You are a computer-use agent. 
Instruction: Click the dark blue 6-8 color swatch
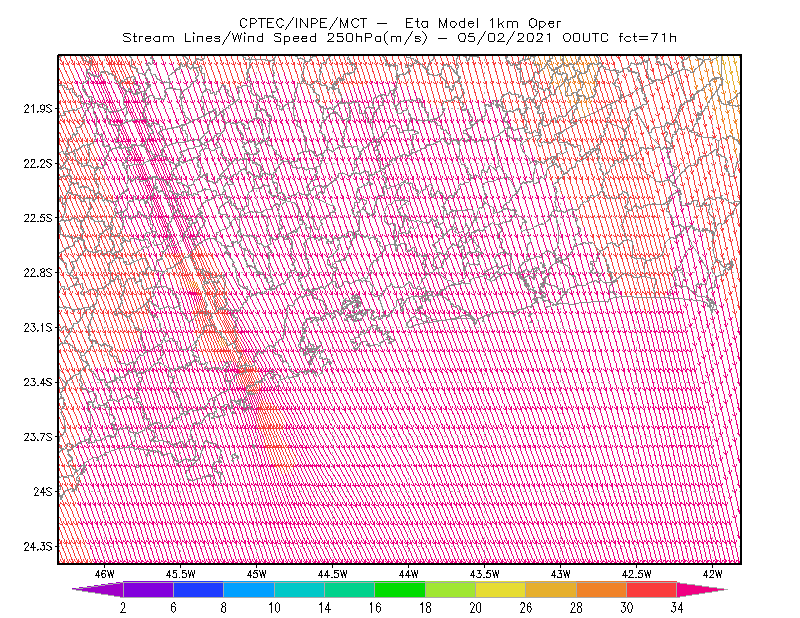198,589
